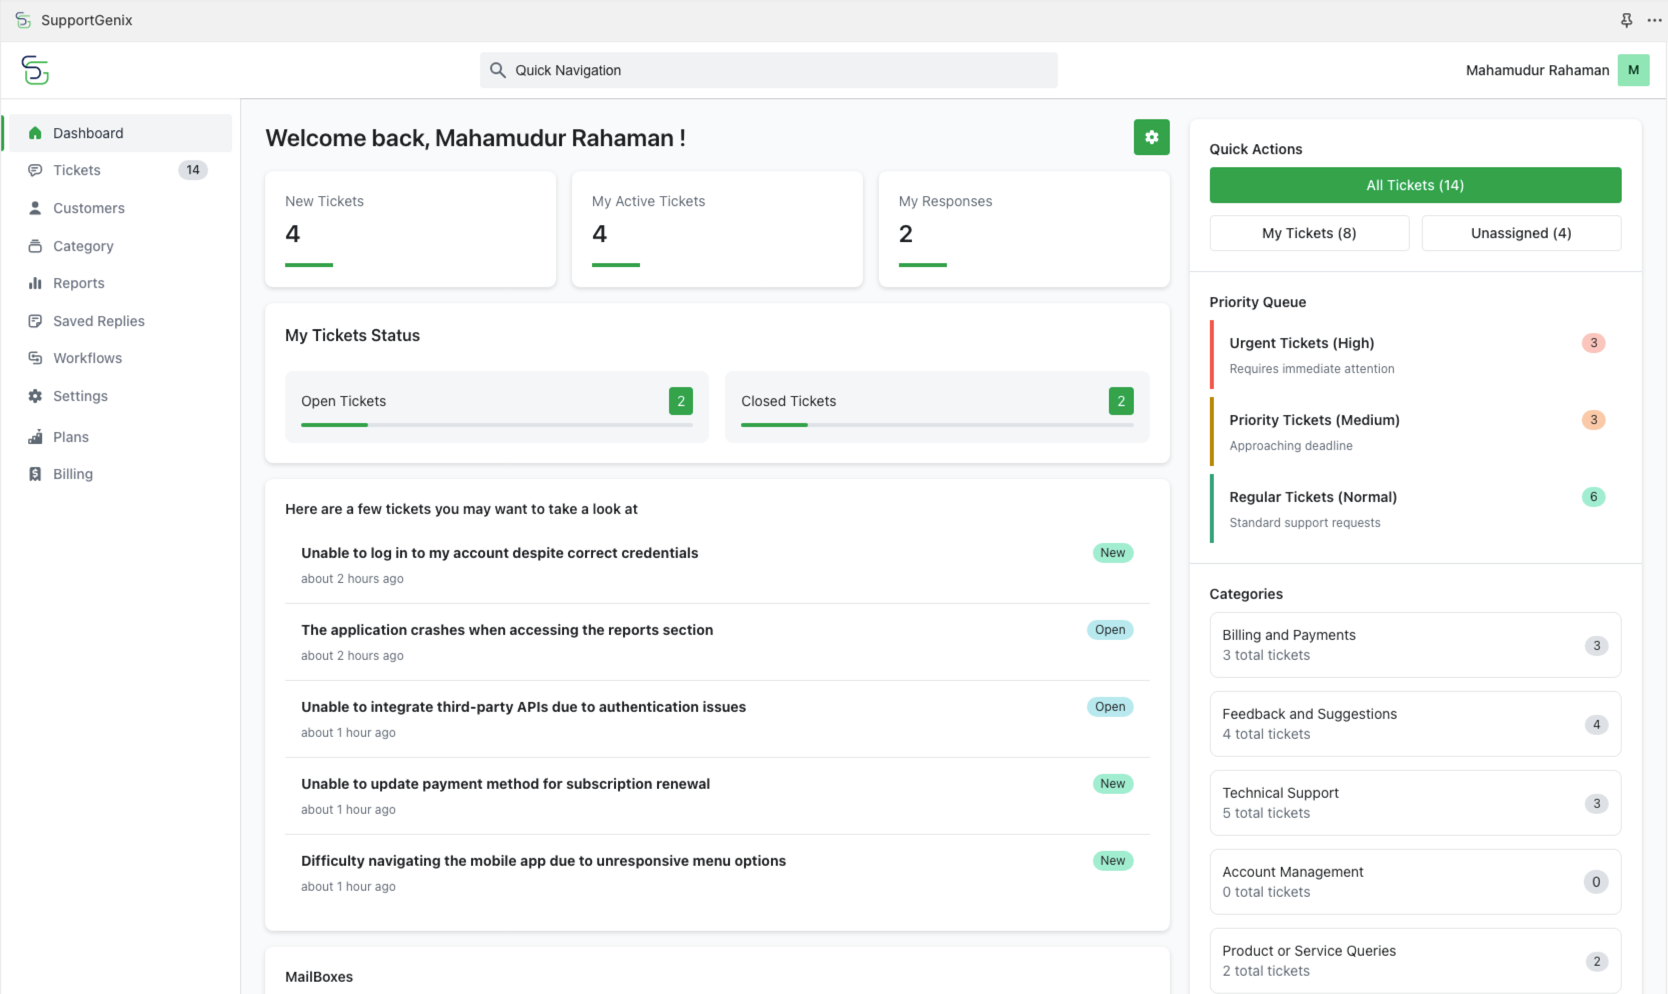Viewport: 1668px width, 994px height.
Task: Click the Workflows icon in sidebar
Action: point(35,358)
